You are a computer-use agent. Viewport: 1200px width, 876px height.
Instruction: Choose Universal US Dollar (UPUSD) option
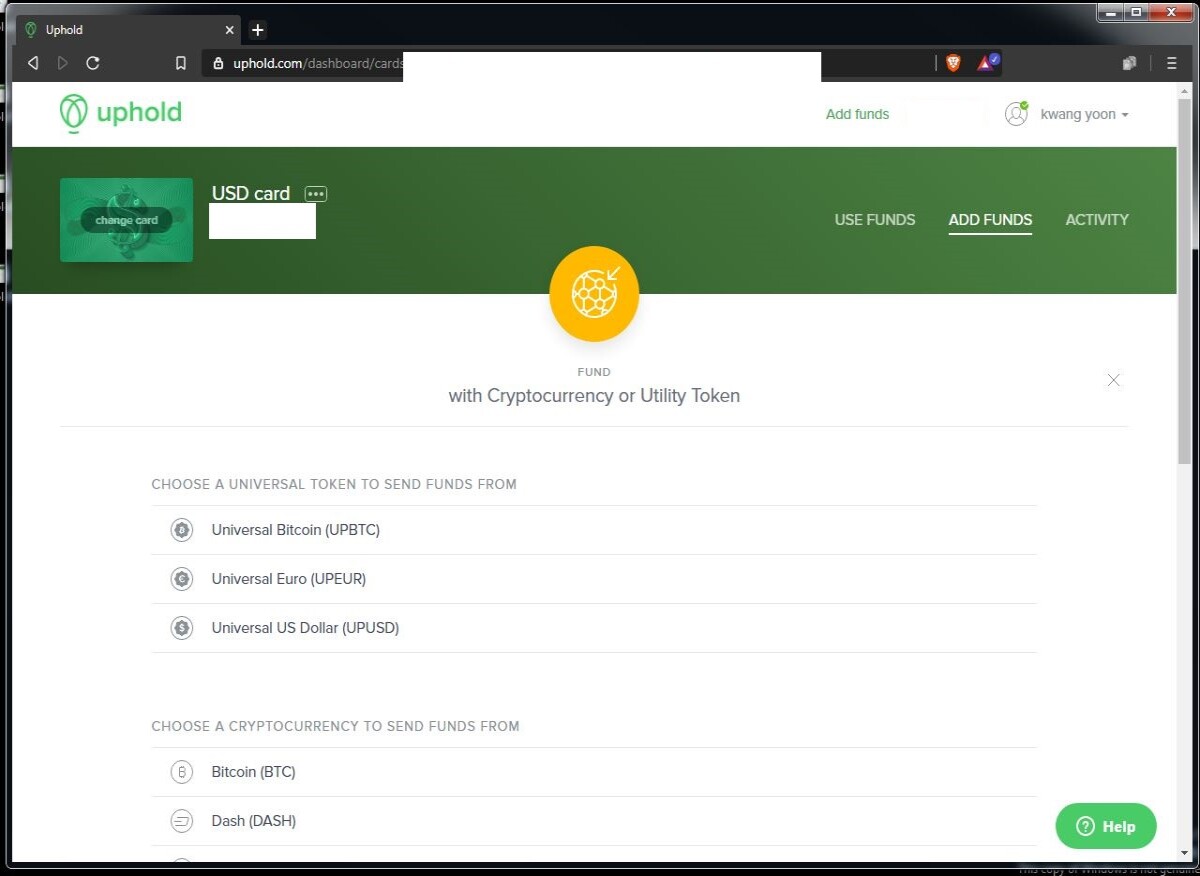point(593,628)
